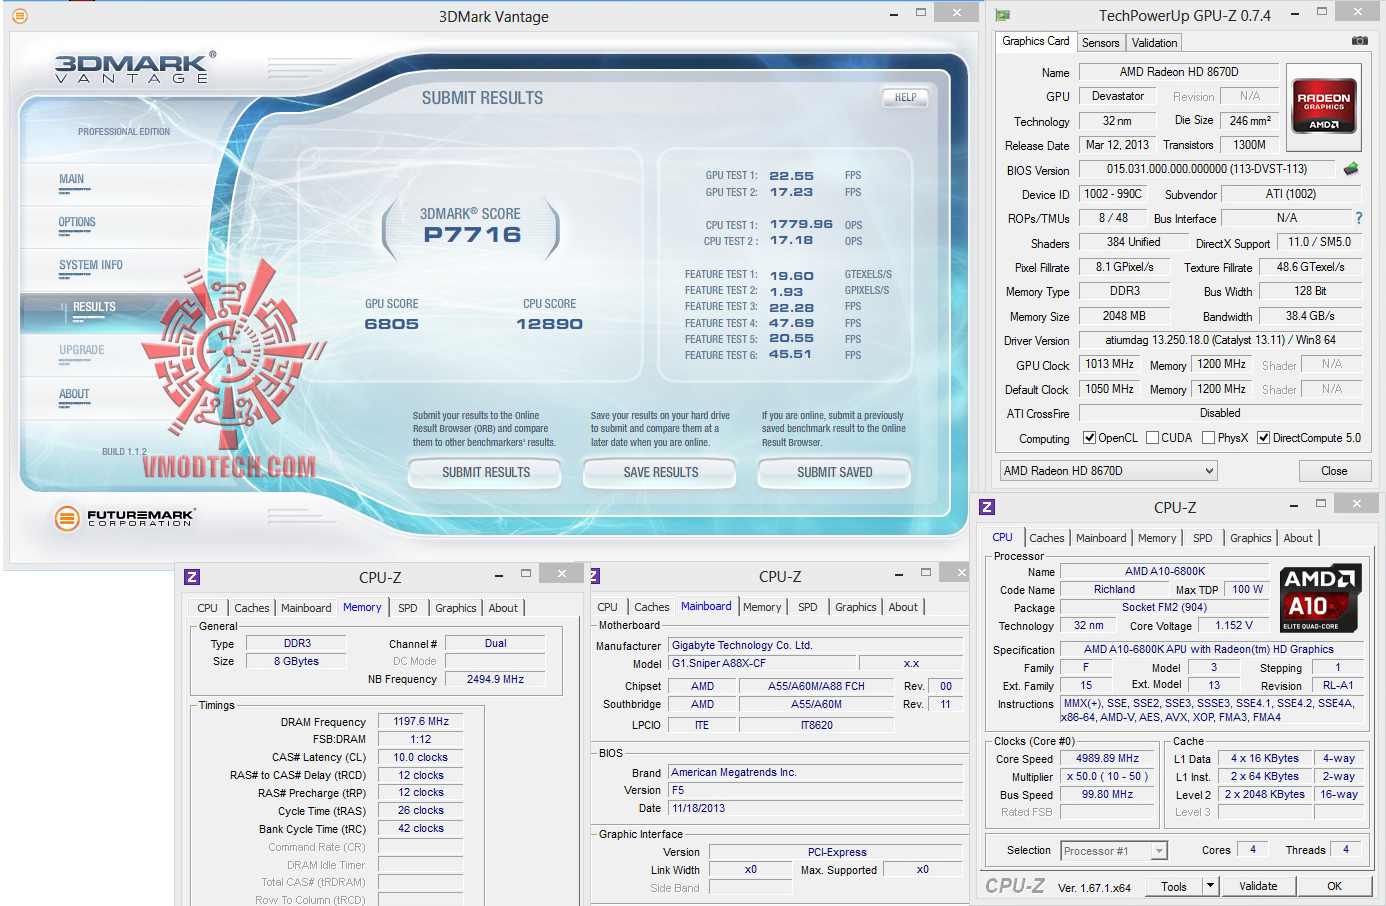This screenshot has height=906, width=1386.
Task: Toggle the DirectCompute 5.0 checkbox
Action: click(1263, 438)
